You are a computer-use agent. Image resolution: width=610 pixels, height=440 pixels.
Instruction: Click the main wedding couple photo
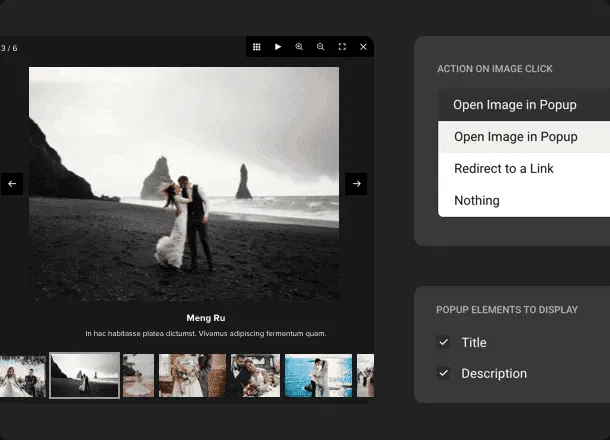click(184, 184)
